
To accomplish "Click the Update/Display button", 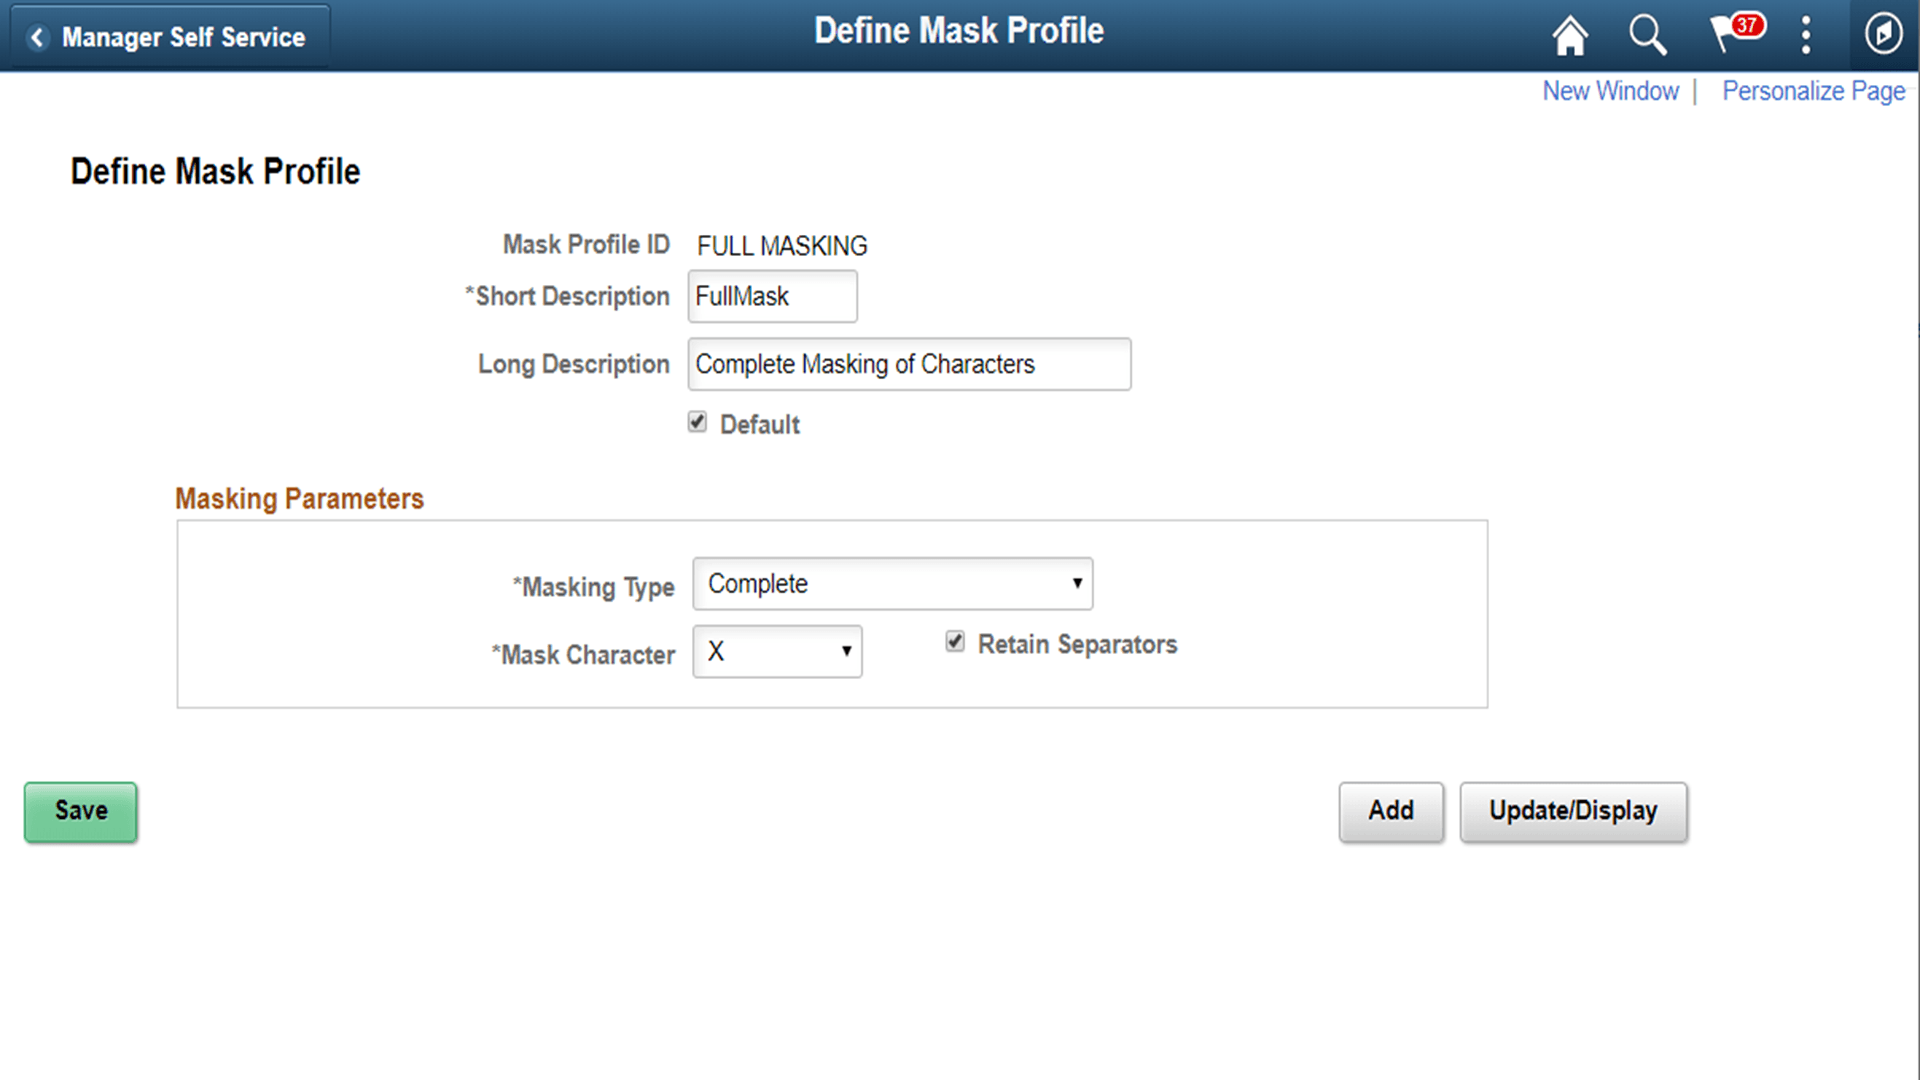I will pyautogui.click(x=1573, y=811).
